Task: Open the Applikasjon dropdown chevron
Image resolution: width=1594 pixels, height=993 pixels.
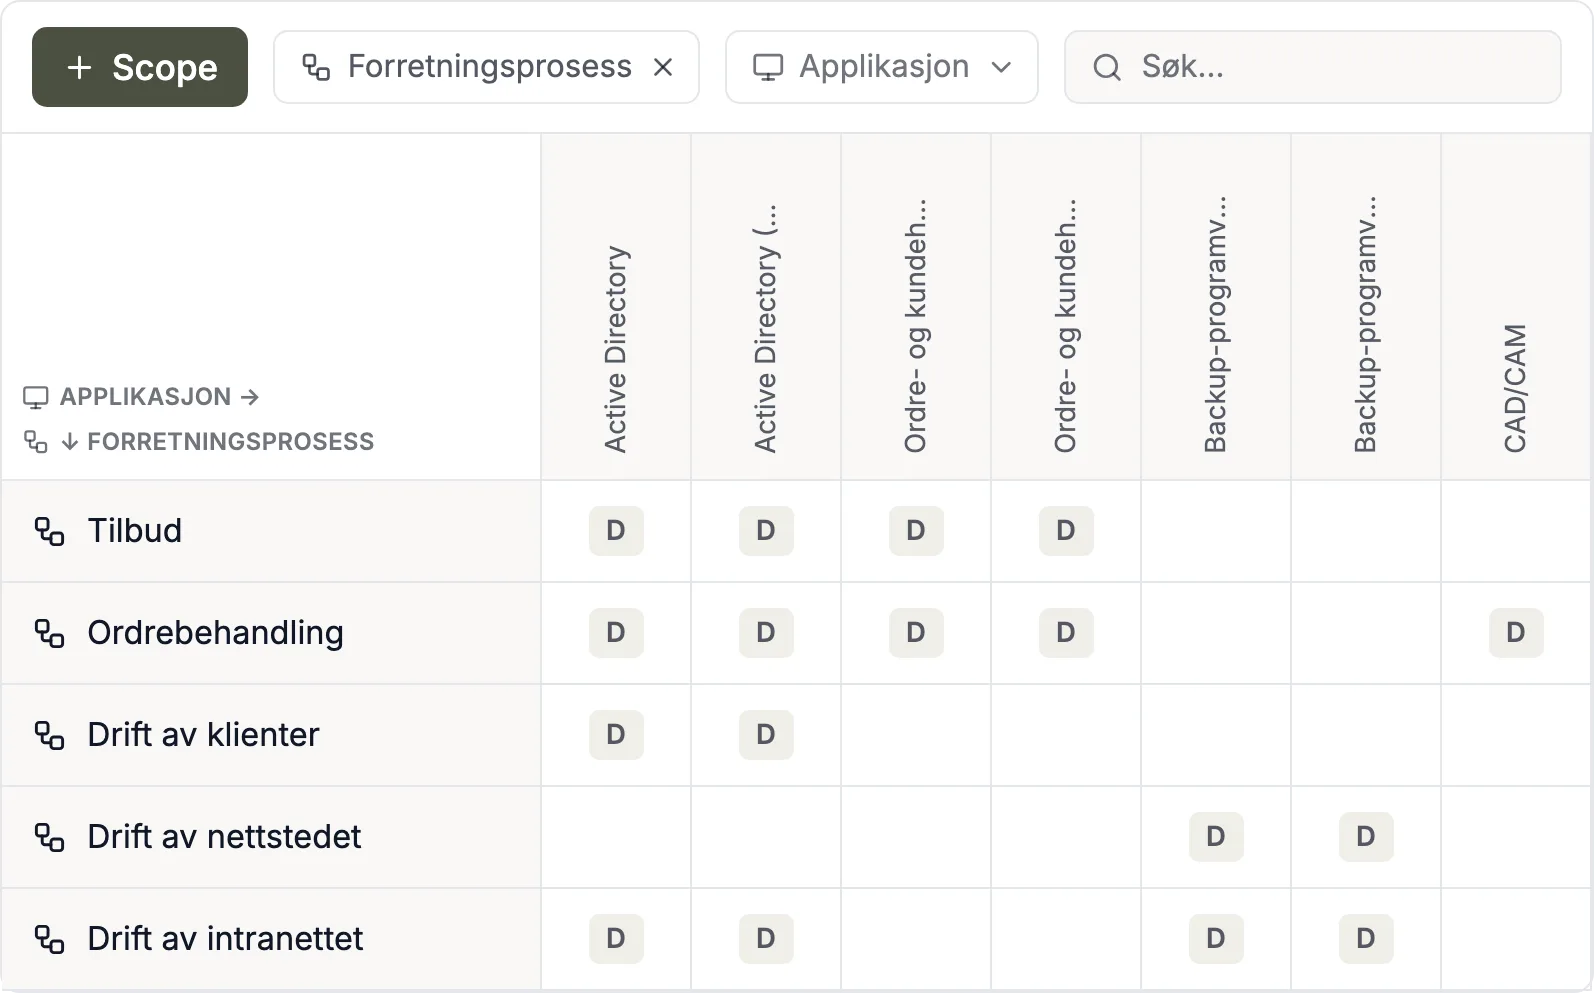Action: [x=1001, y=67]
